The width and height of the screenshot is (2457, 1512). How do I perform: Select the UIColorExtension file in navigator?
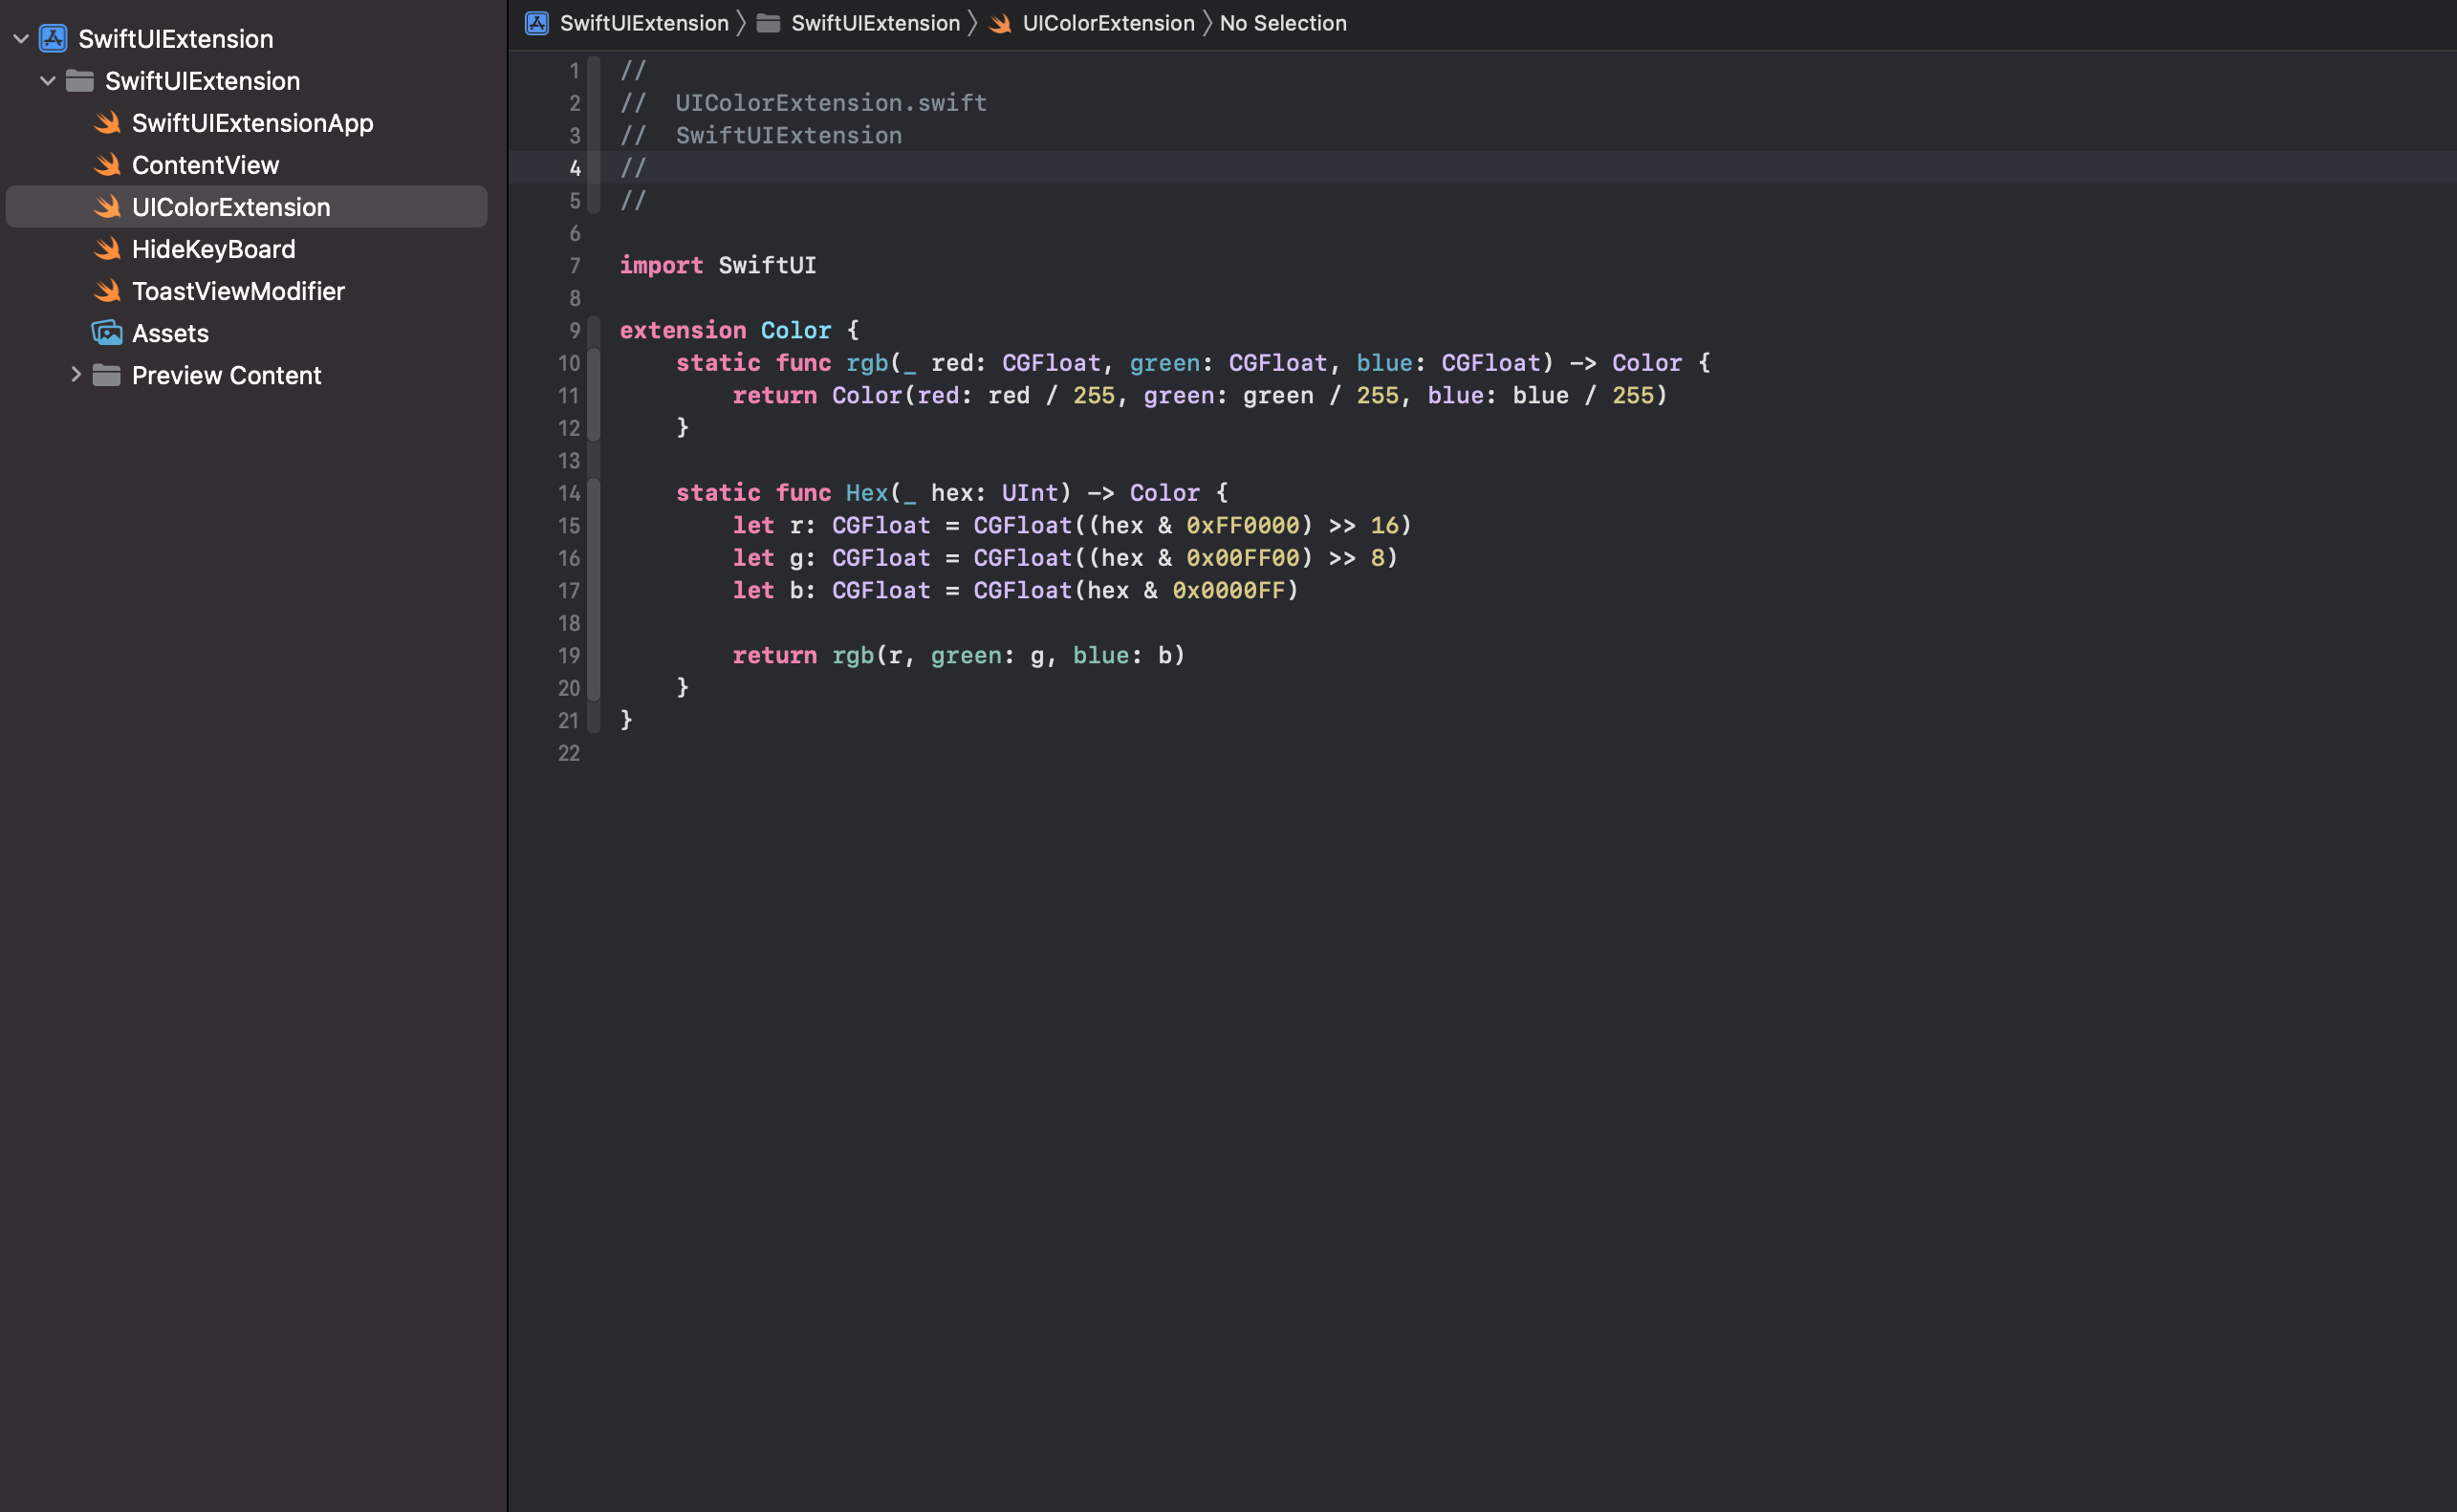[231, 207]
